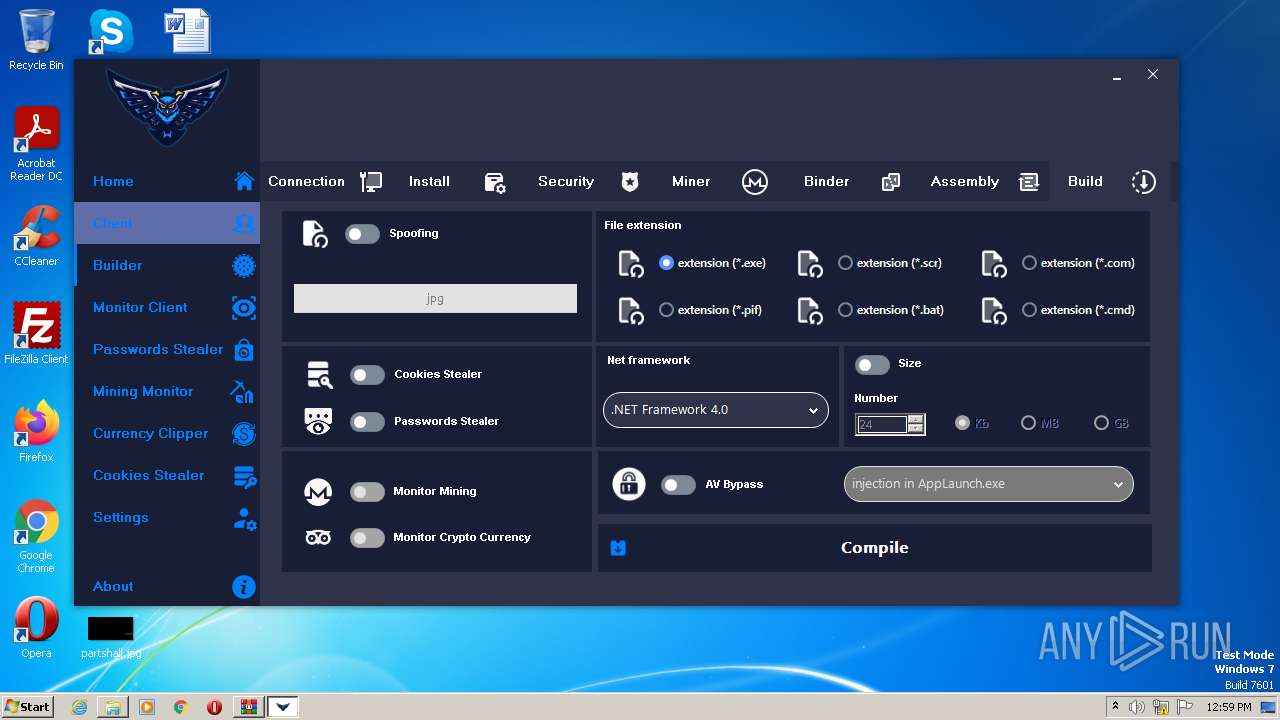Switch to the Install tab
This screenshot has width=1280, height=720.
(x=429, y=181)
